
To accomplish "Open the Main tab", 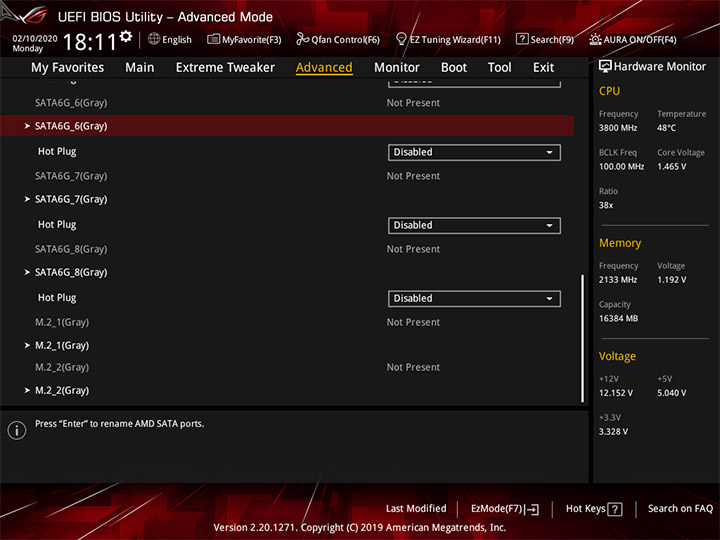I will point(140,68).
